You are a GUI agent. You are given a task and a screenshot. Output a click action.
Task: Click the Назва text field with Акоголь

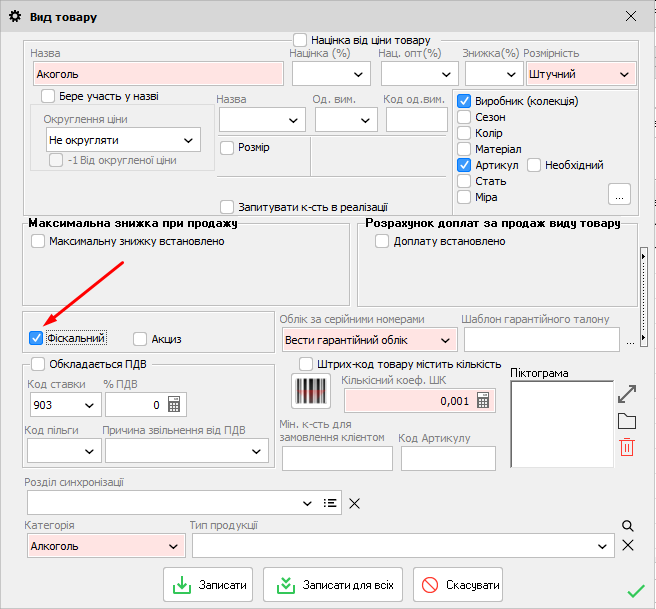(158, 74)
